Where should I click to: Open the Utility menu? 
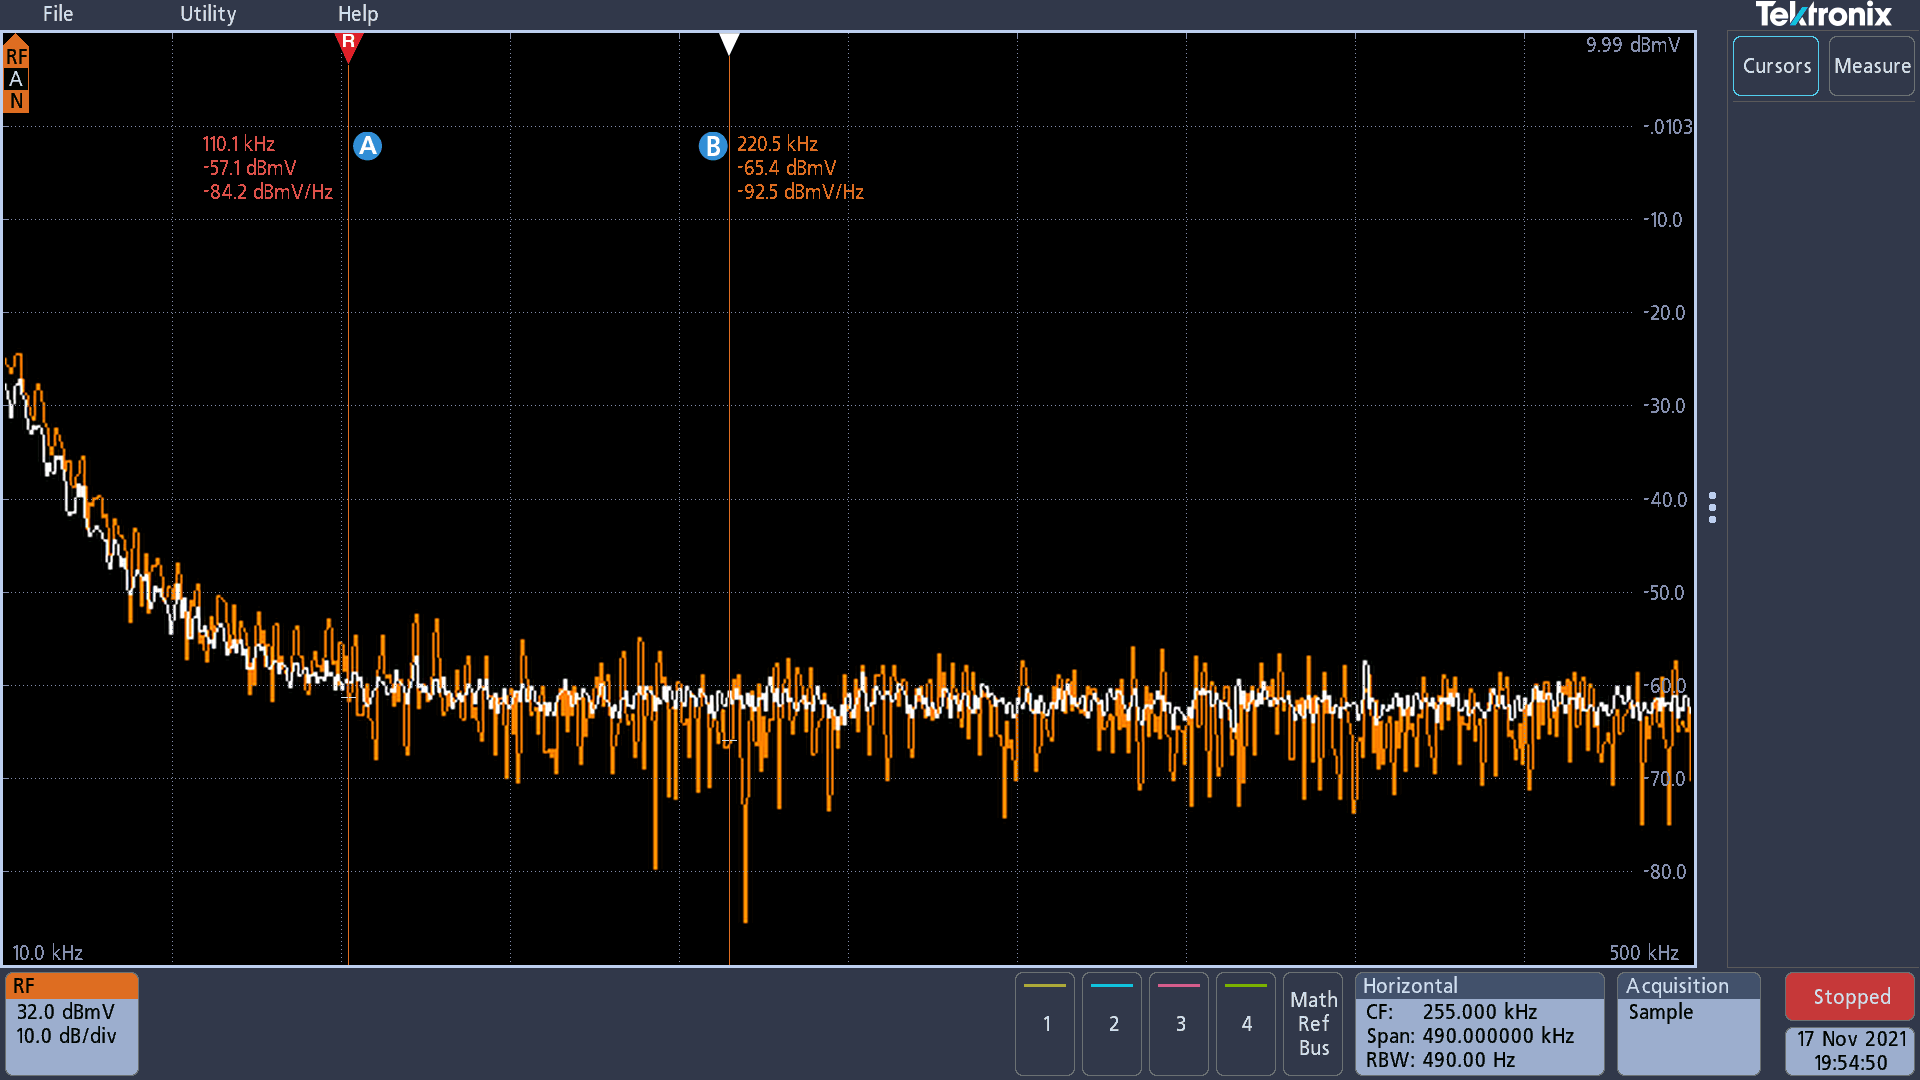[x=208, y=14]
